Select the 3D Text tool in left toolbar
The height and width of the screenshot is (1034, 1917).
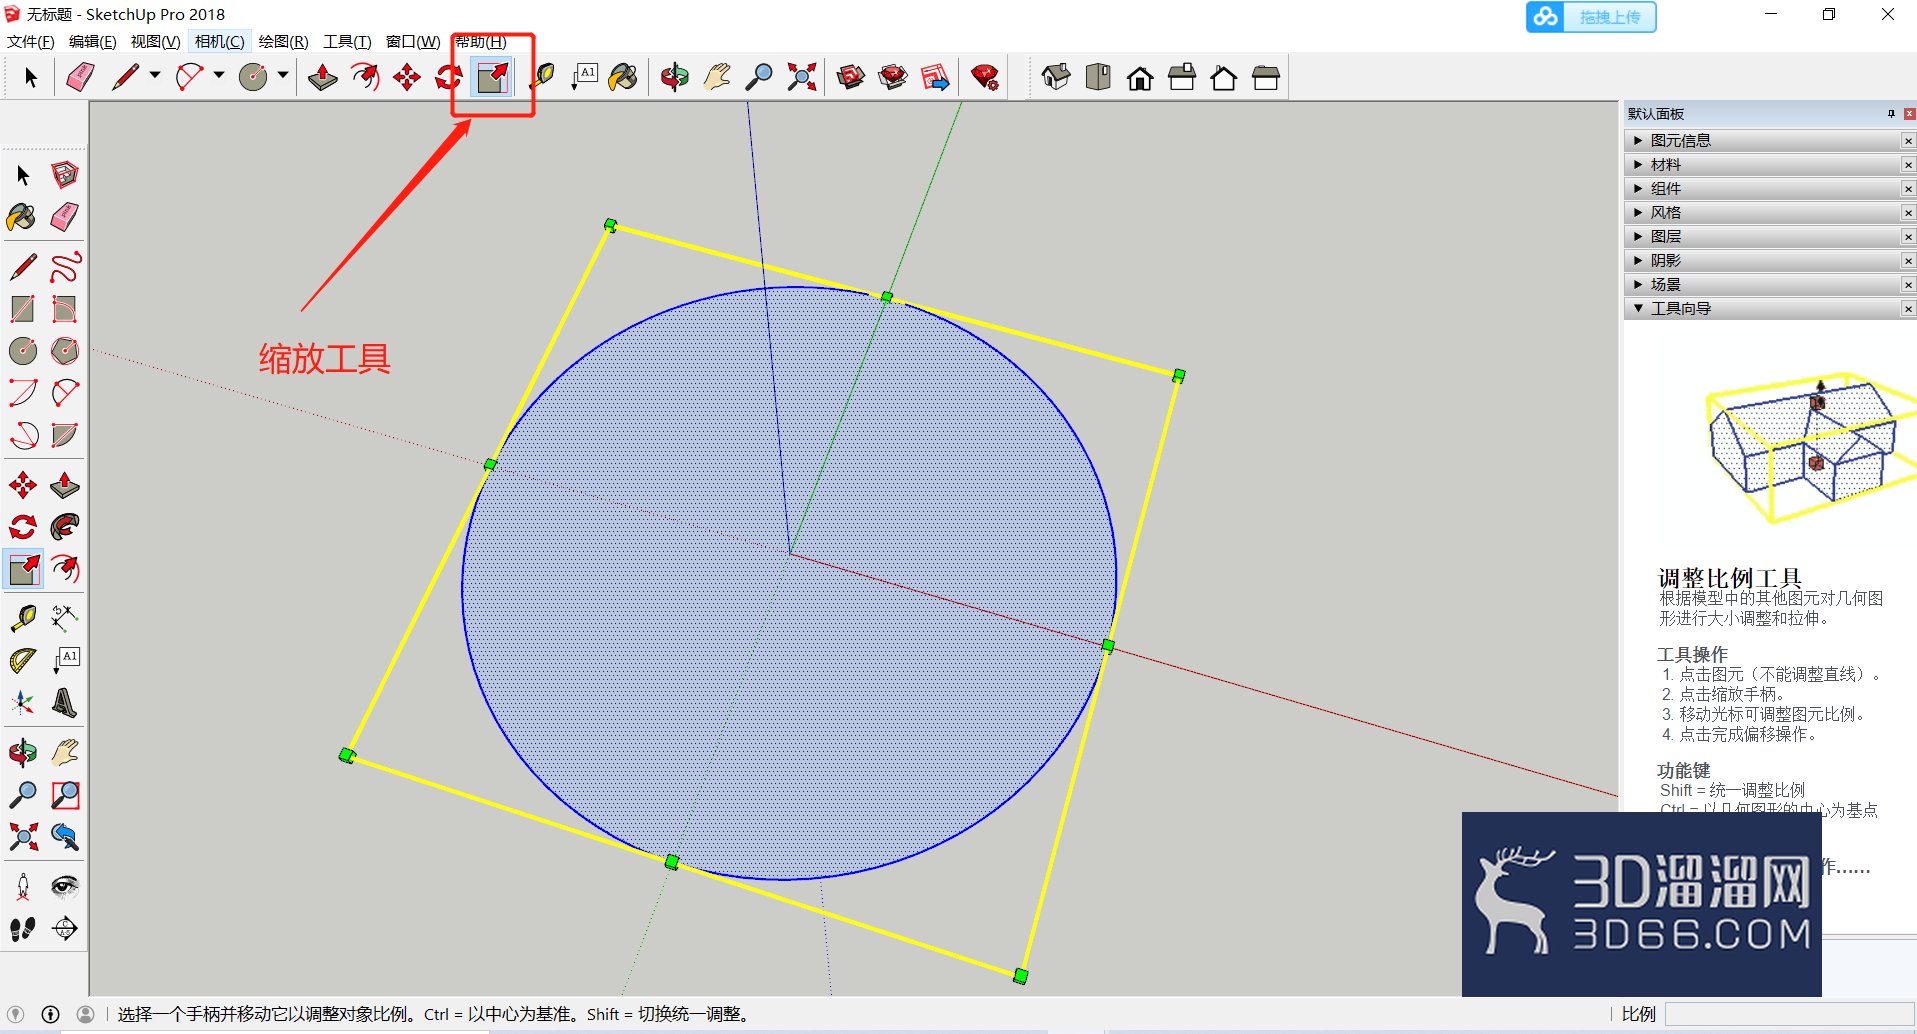(x=65, y=703)
